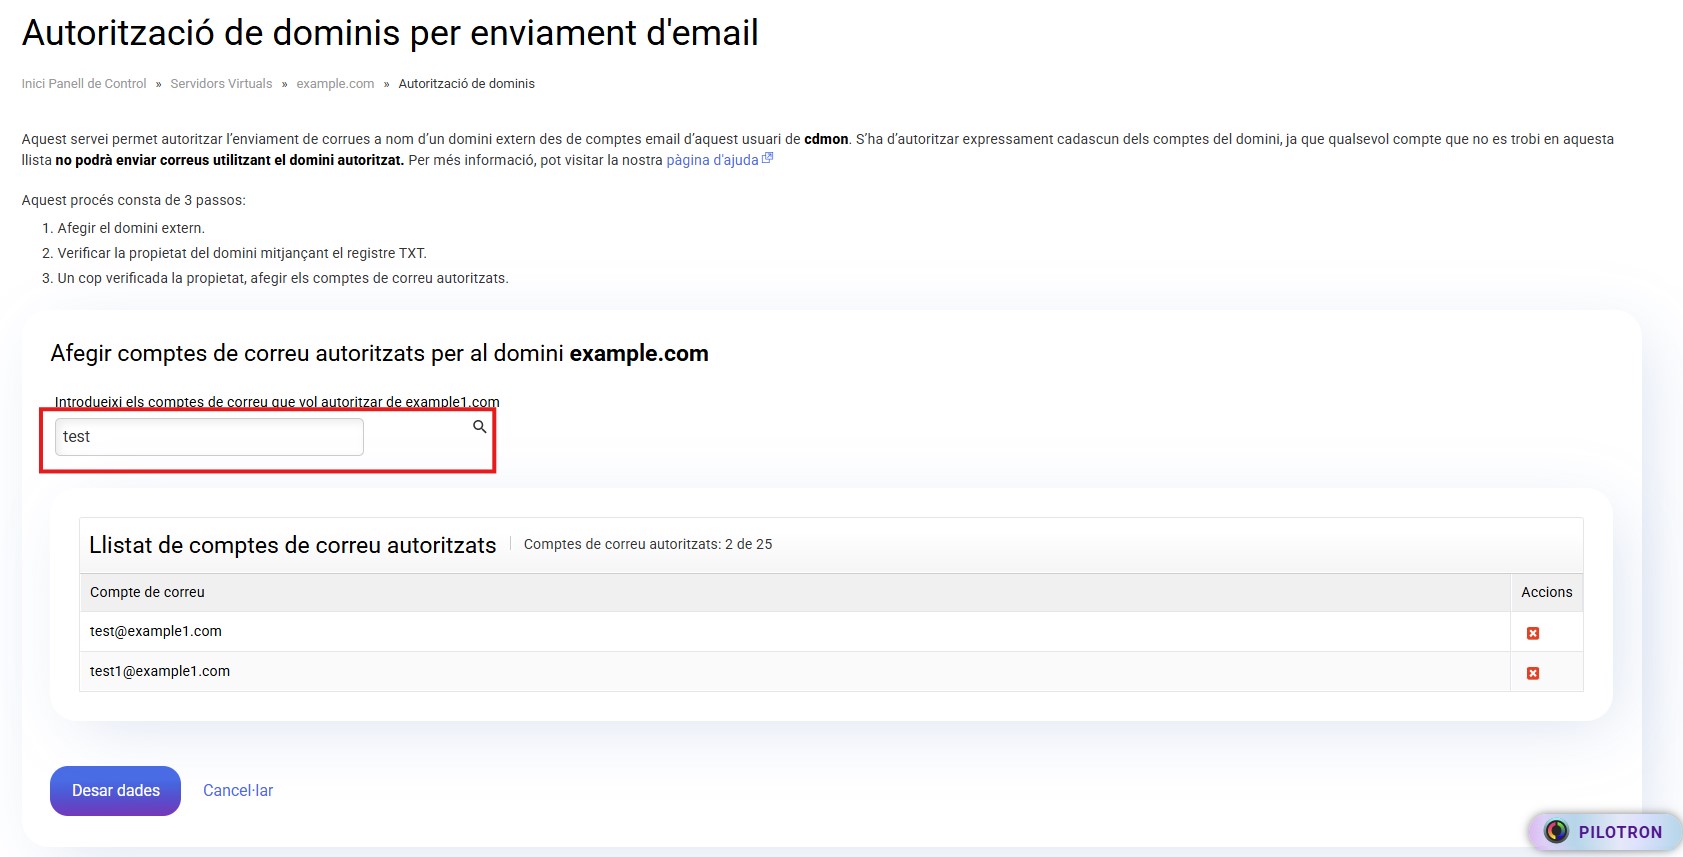Delete the test@example1.com authorized account

tap(1532, 633)
